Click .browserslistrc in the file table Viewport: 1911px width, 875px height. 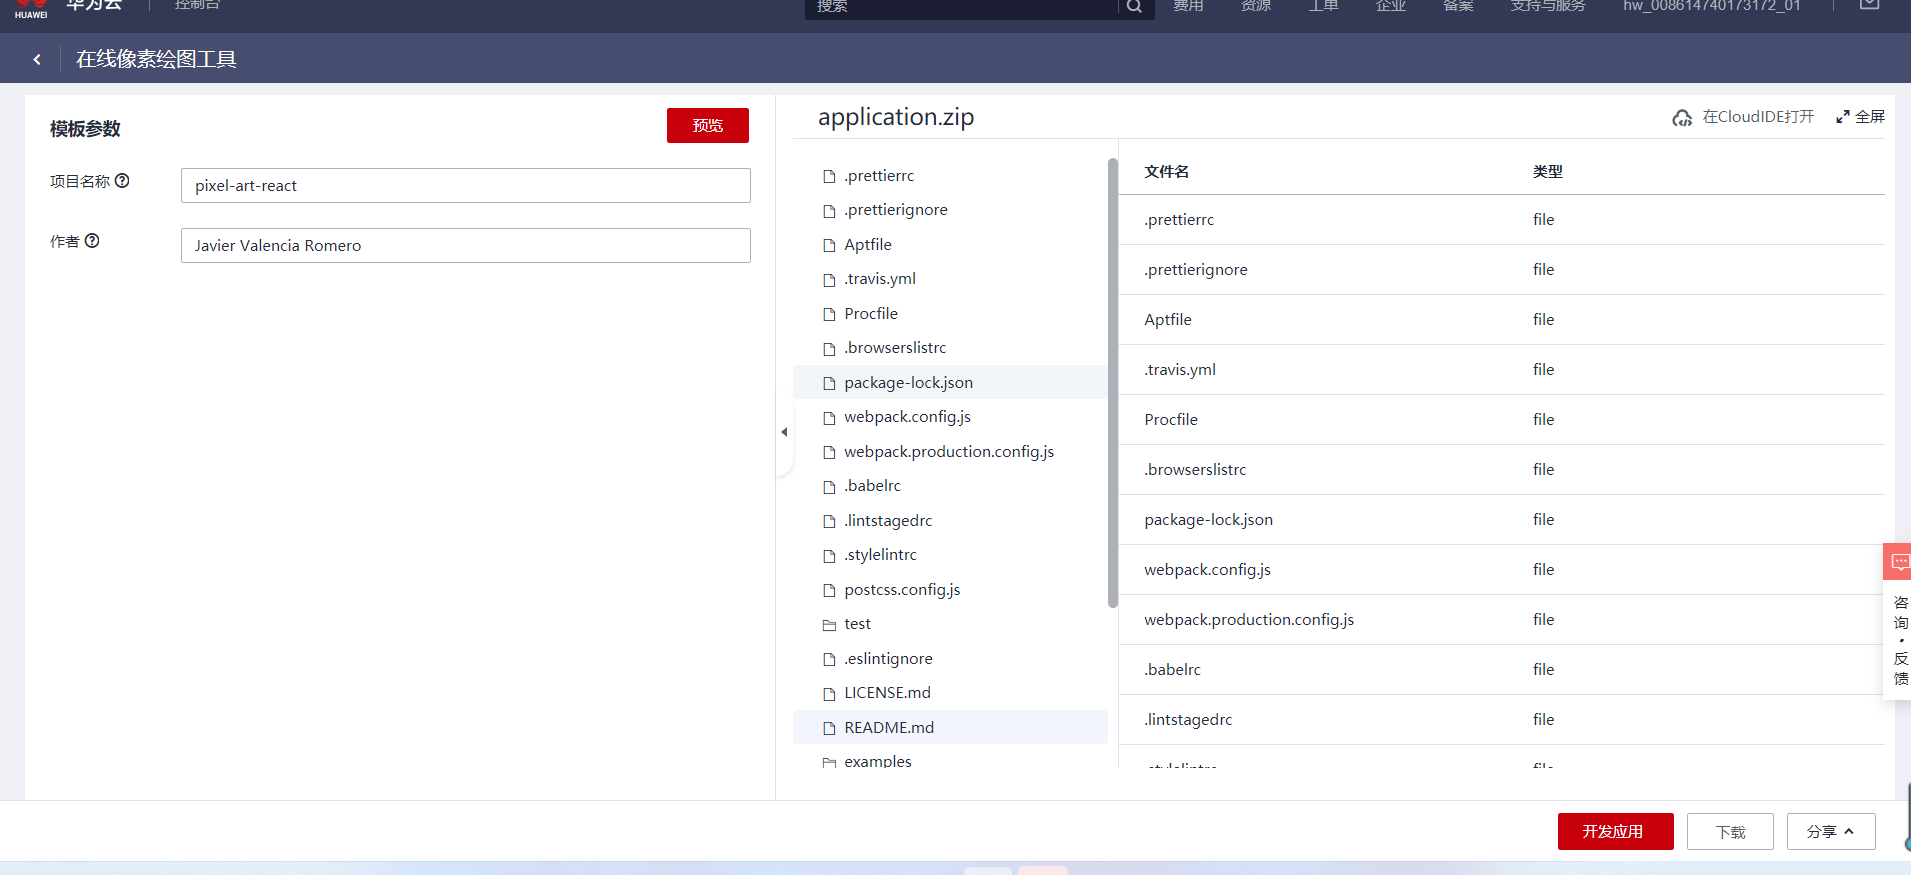tap(1195, 469)
